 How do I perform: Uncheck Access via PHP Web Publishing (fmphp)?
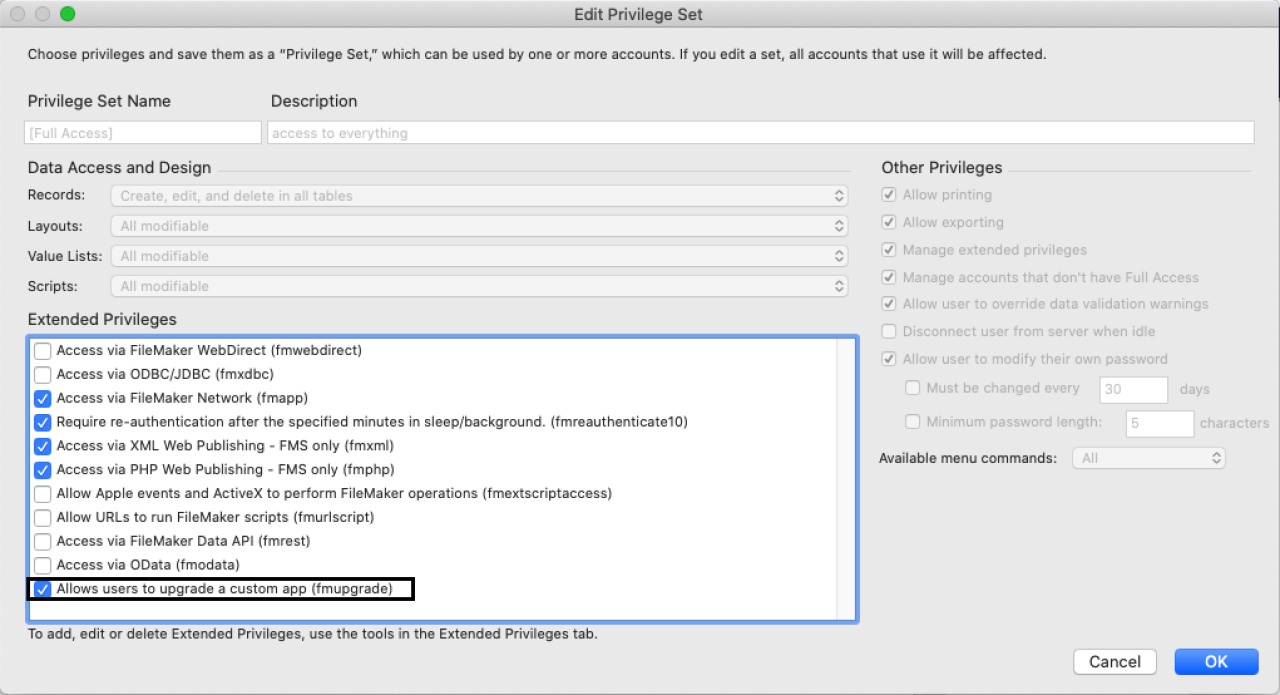43,470
